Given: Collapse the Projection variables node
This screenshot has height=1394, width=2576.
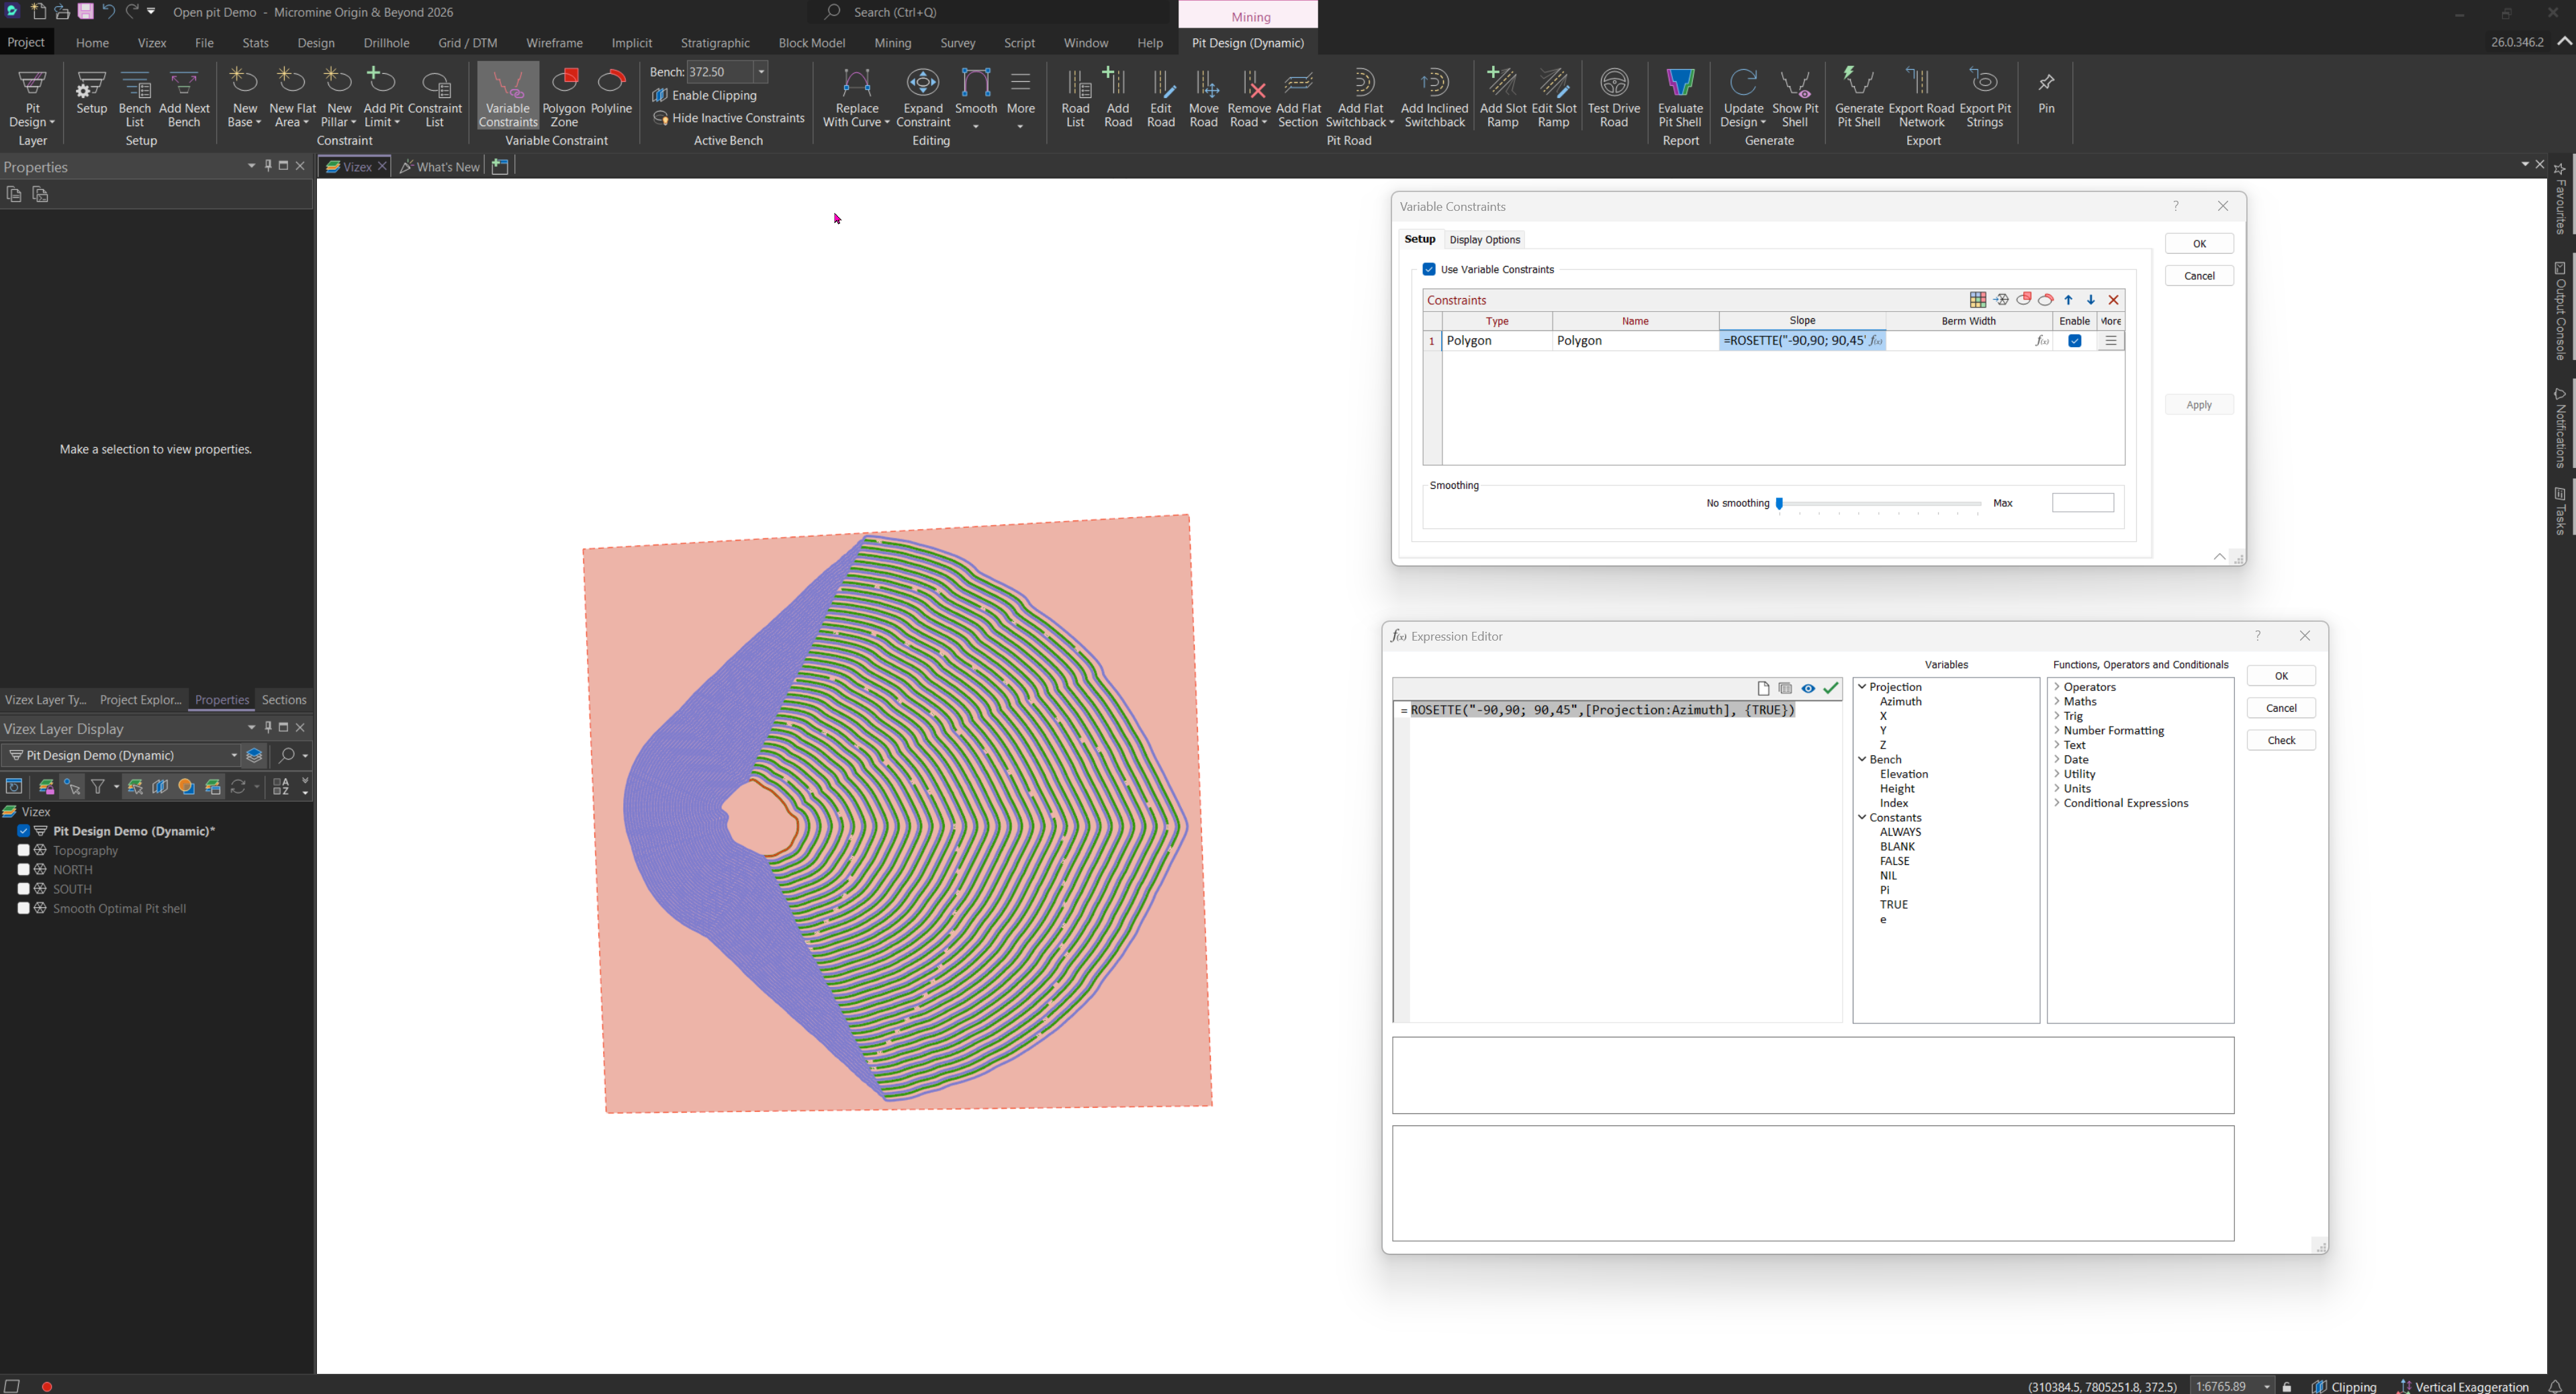Looking at the screenshot, I should (1862, 687).
